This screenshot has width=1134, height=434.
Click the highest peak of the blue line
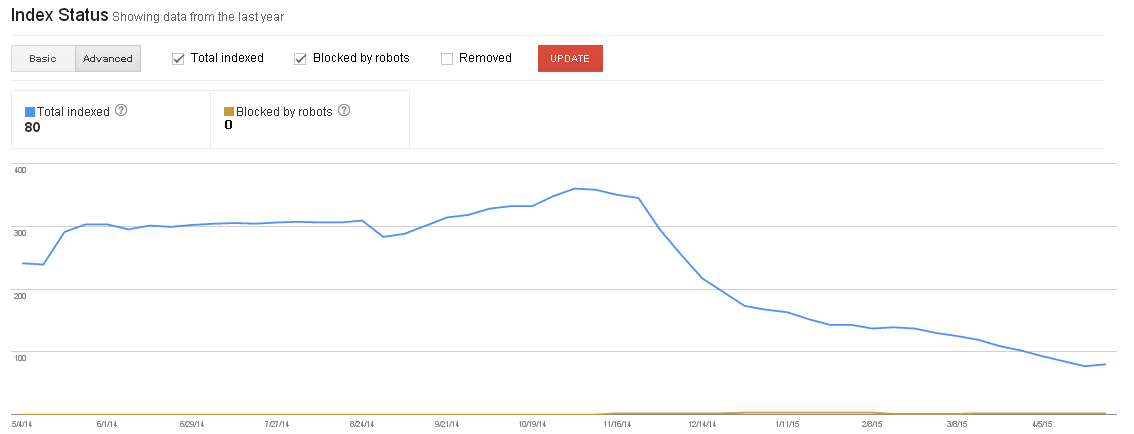[x=575, y=188]
